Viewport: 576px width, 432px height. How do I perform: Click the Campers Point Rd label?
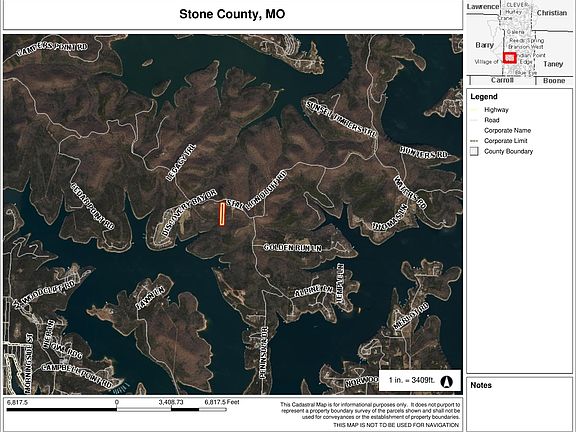(52, 48)
